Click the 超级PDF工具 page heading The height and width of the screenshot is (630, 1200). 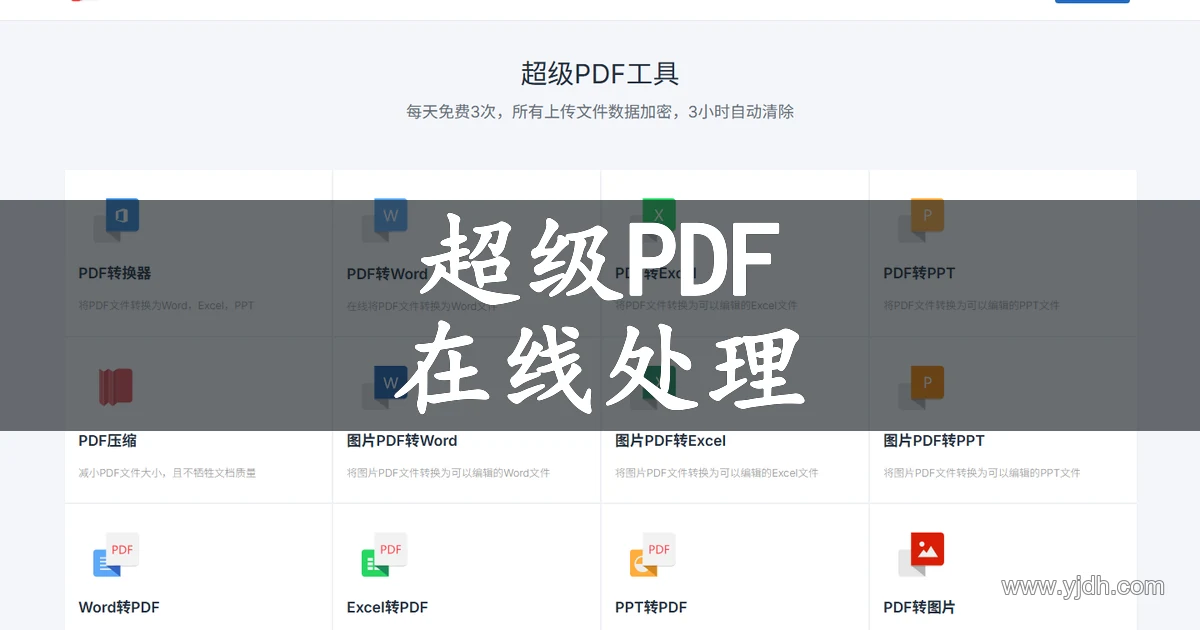click(600, 73)
